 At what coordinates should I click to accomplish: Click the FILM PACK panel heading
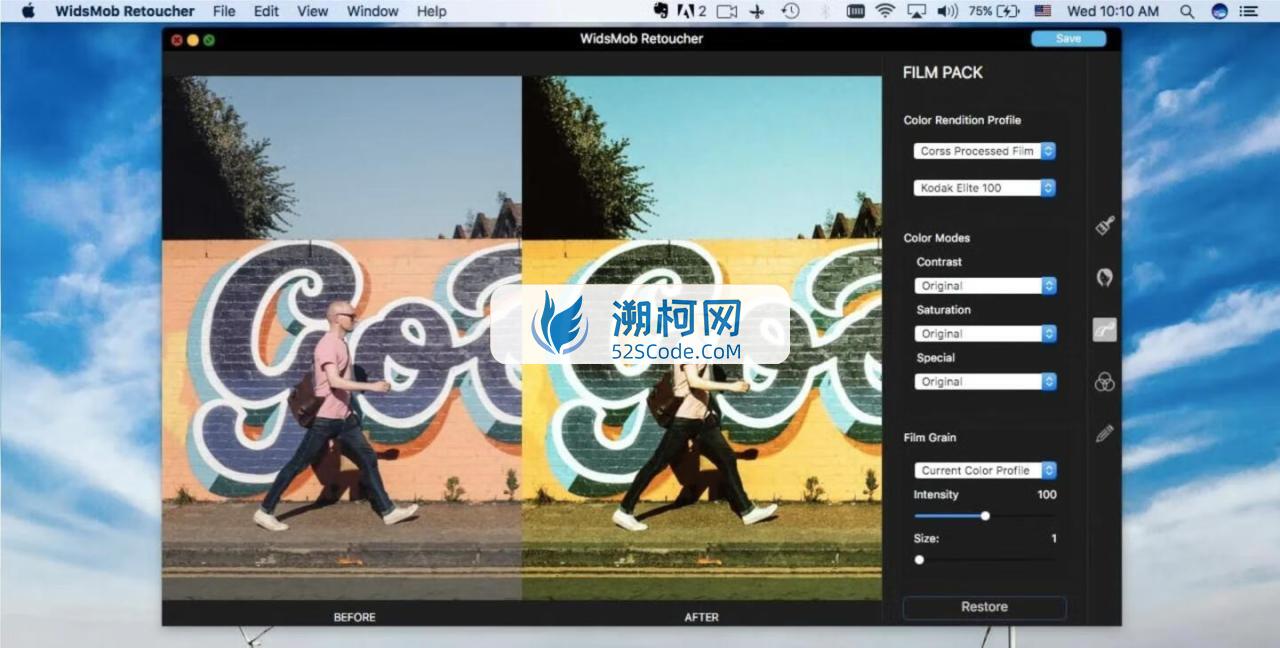click(942, 72)
